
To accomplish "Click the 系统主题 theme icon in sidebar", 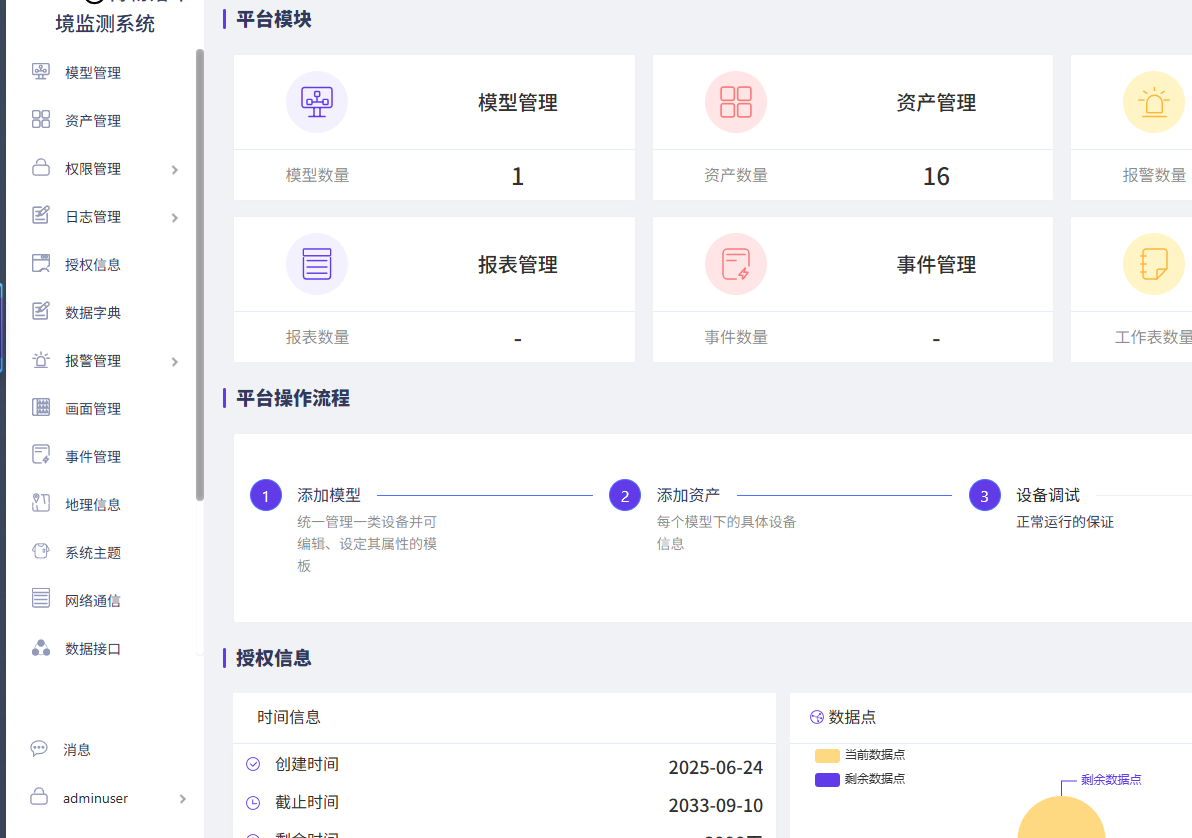I will (41, 551).
